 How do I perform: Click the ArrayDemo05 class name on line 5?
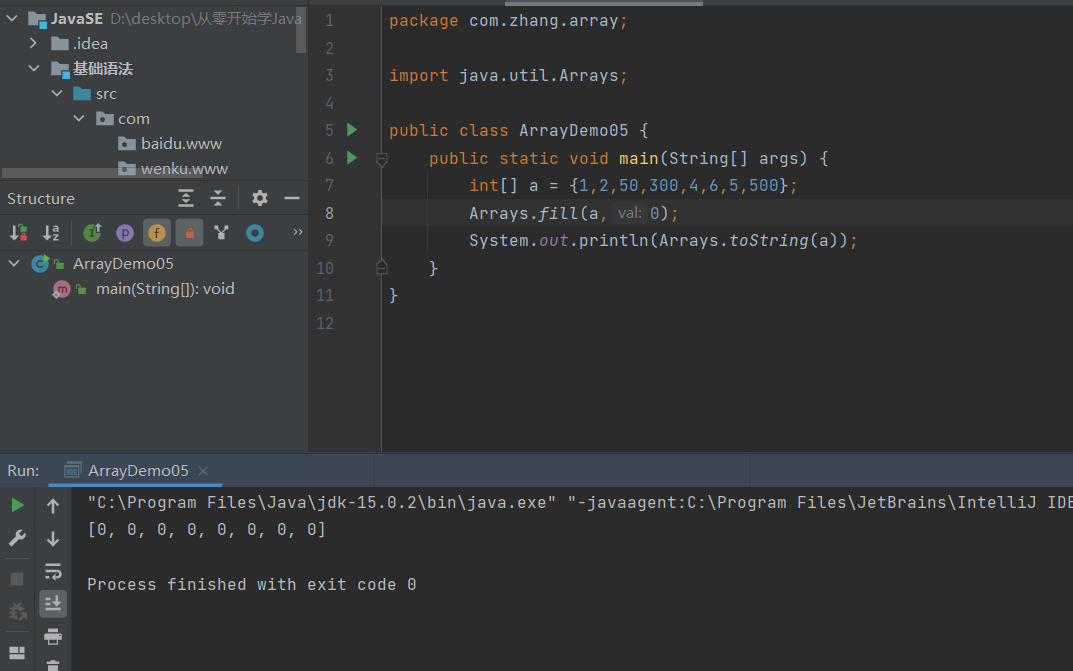(x=573, y=130)
